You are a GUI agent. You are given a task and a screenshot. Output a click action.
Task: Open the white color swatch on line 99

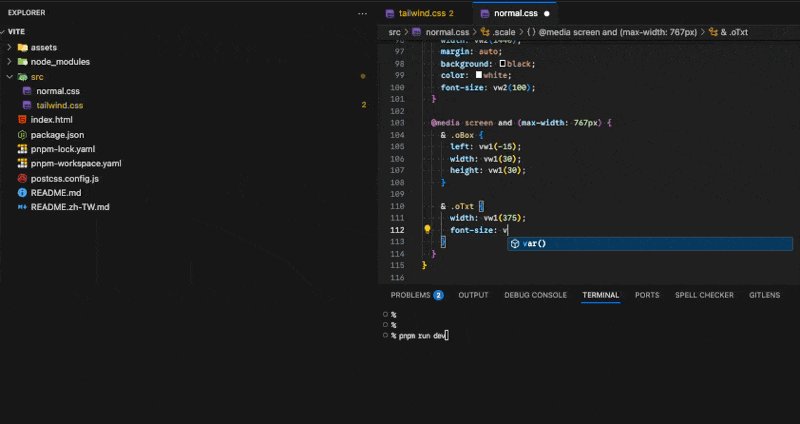tap(479, 75)
